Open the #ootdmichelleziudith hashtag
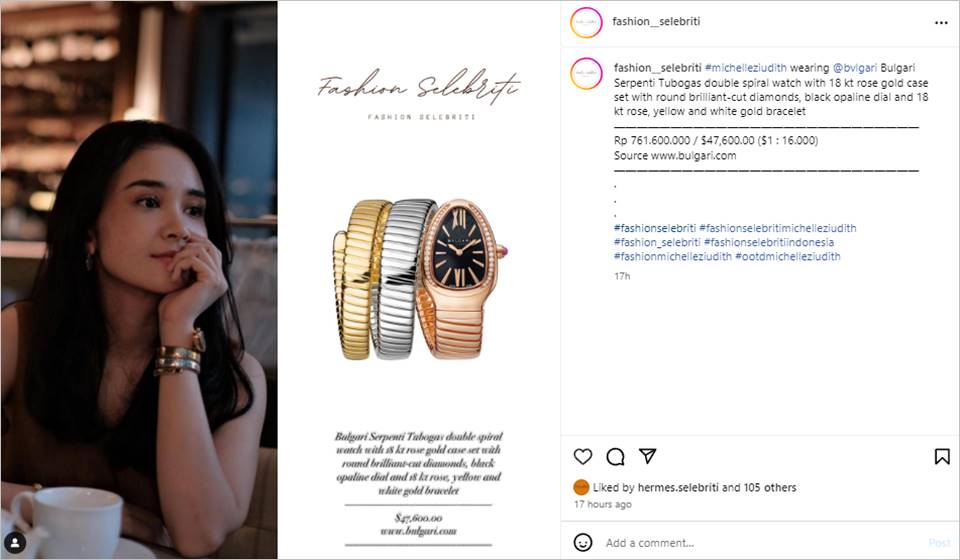The image size is (960, 560). point(788,256)
